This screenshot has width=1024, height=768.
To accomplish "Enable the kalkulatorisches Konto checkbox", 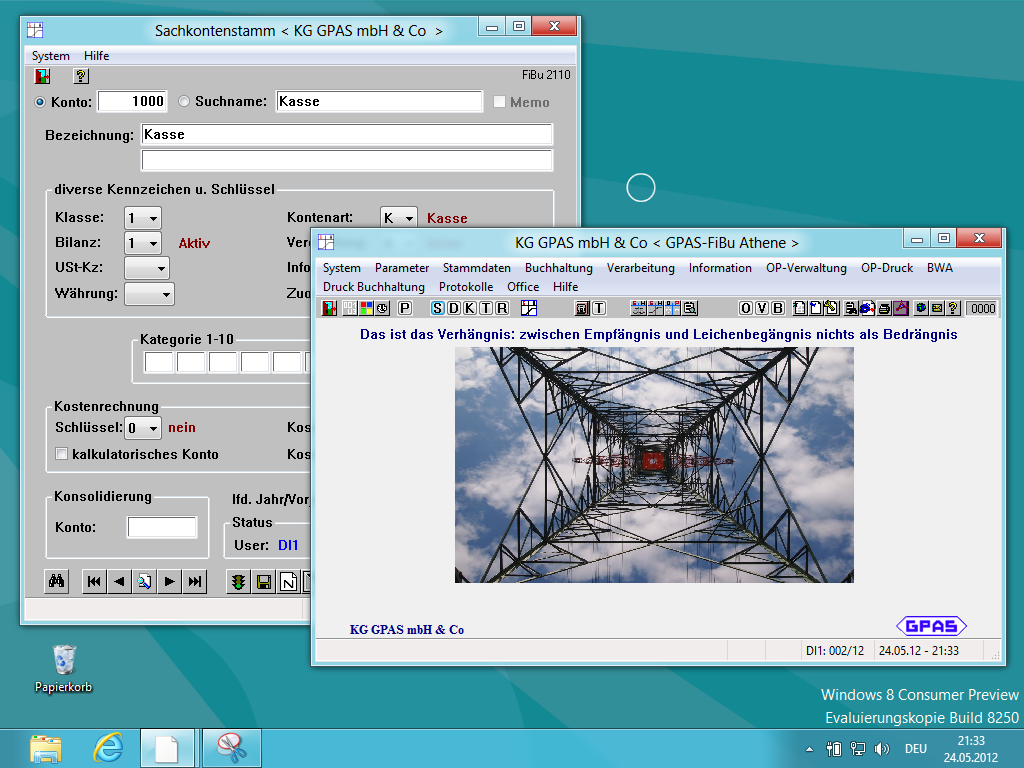I will [62, 454].
